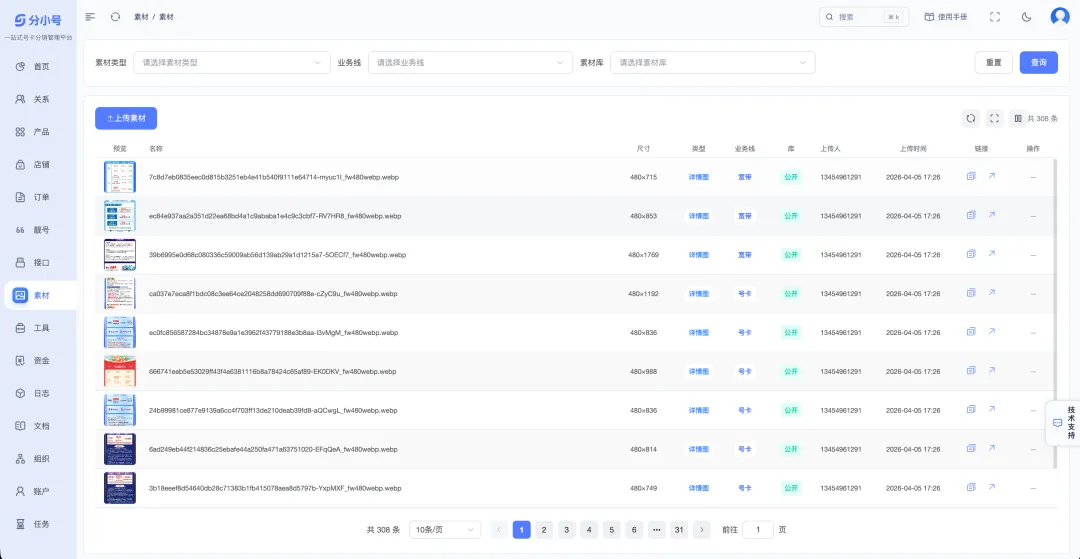Click the next page arrow
The width and height of the screenshot is (1080, 559).
pyautogui.click(x=701, y=529)
